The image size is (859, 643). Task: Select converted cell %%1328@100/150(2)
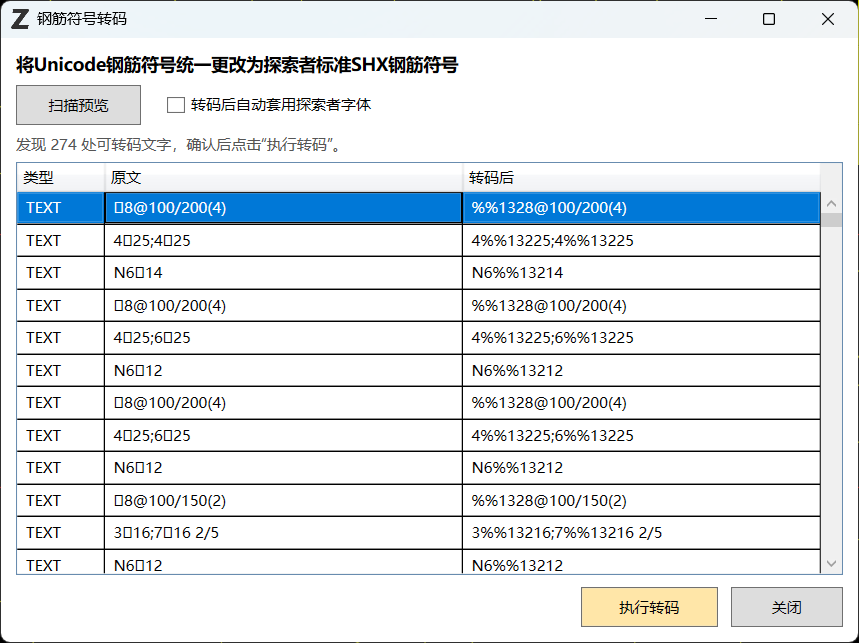641,500
